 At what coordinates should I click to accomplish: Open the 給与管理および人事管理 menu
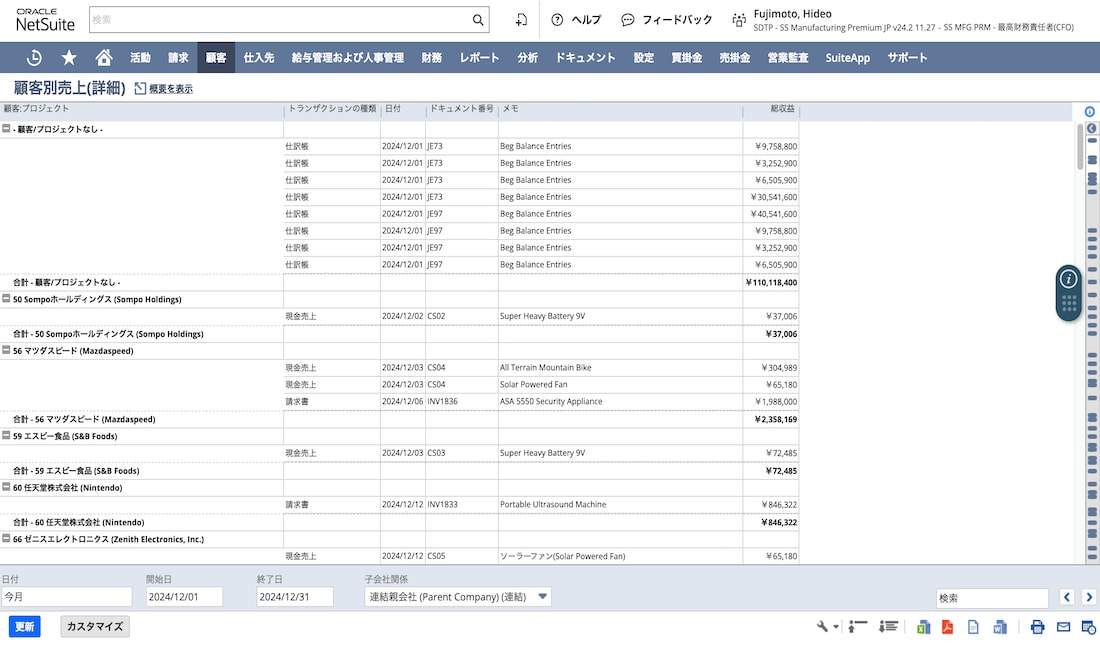pyautogui.click(x=347, y=58)
